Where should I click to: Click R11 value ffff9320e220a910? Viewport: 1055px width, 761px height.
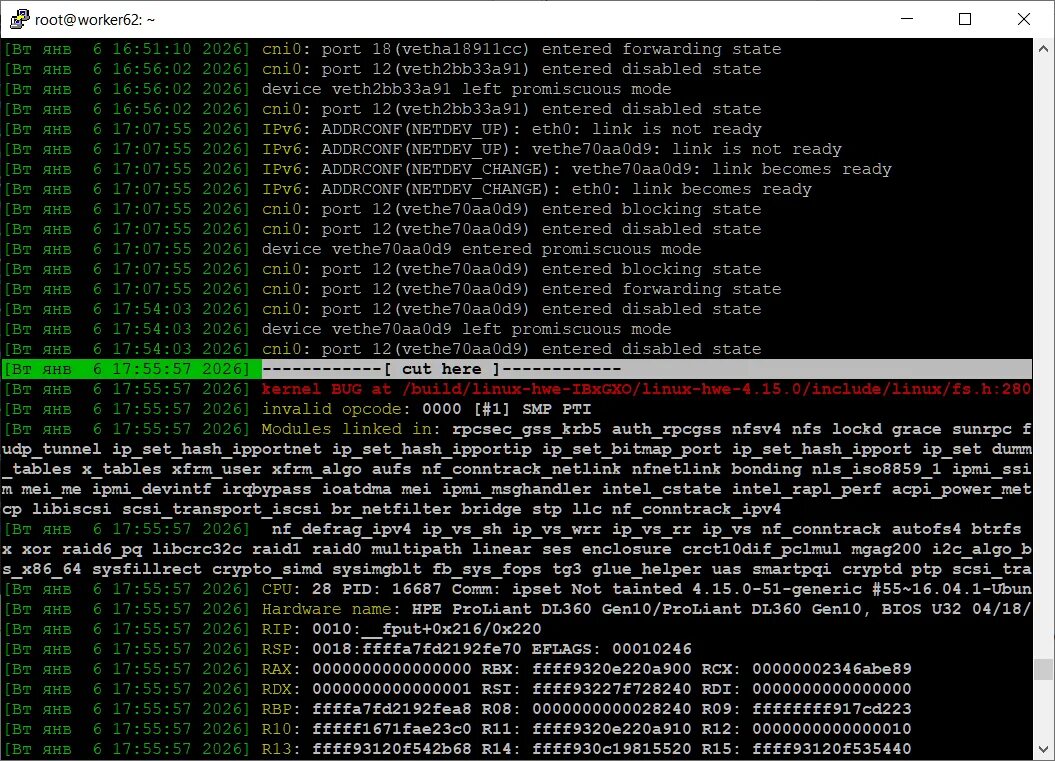pos(611,729)
